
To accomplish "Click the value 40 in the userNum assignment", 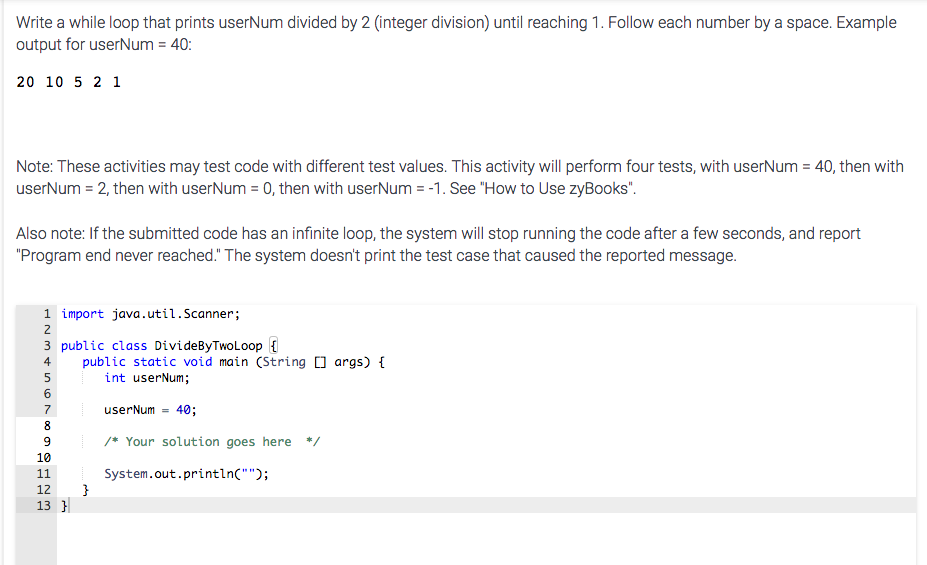I will click(x=183, y=410).
